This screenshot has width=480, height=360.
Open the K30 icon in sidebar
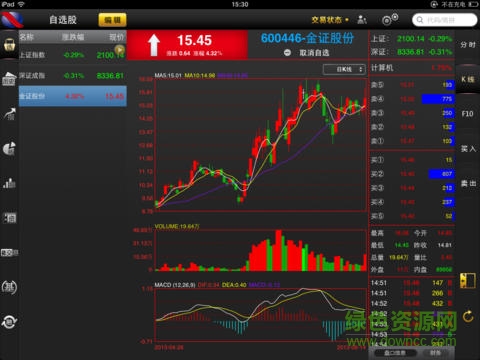click(9, 253)
